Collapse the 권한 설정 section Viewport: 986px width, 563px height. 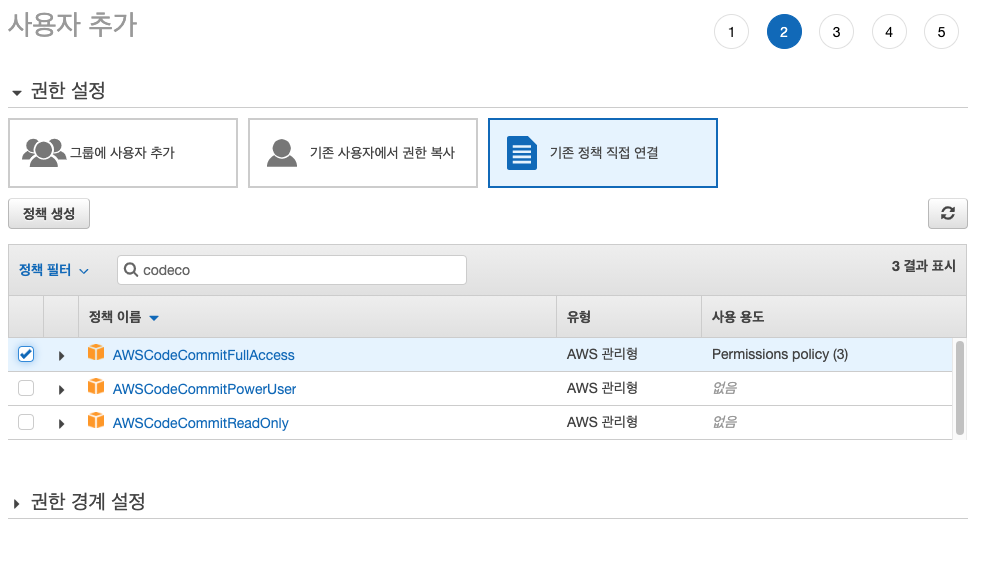pos(17,92)
